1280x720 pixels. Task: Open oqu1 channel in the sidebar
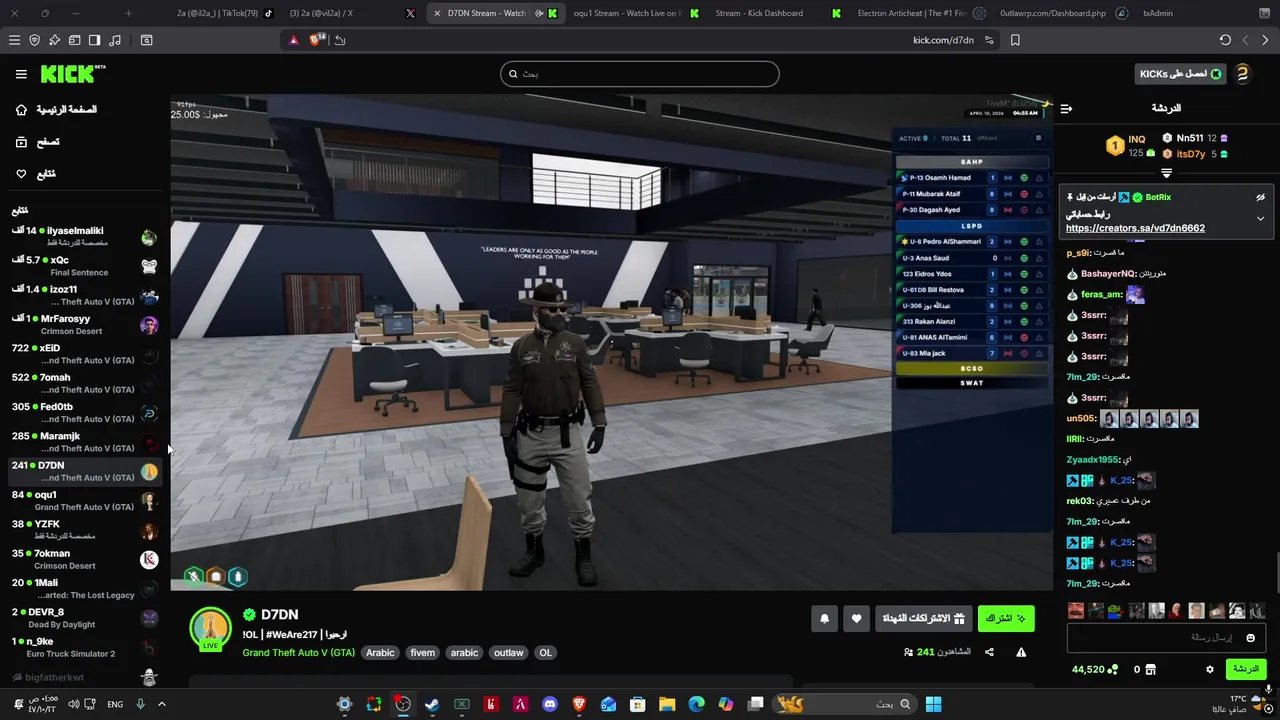coord(84,500)
